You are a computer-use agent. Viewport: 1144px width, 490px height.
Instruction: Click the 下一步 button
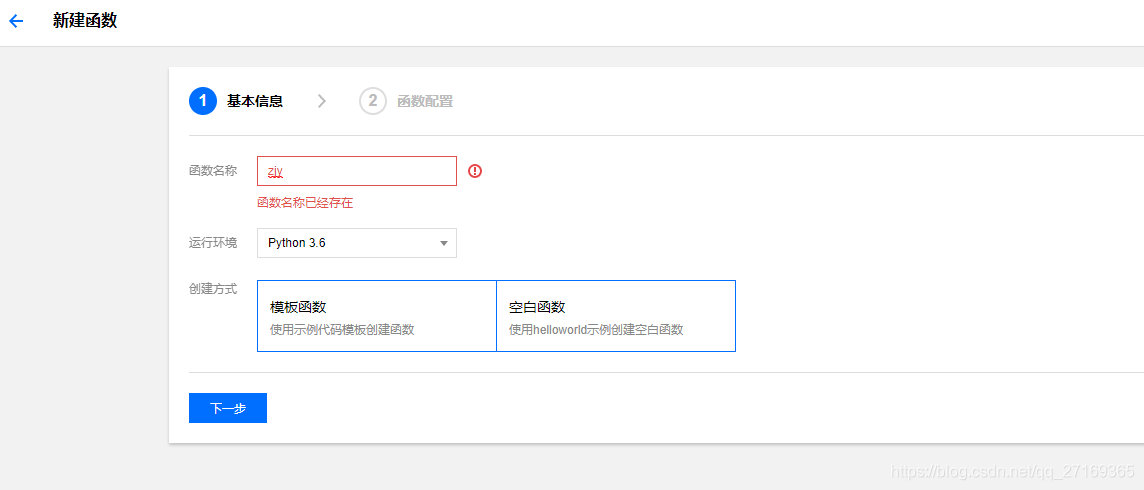click(228, 408)
